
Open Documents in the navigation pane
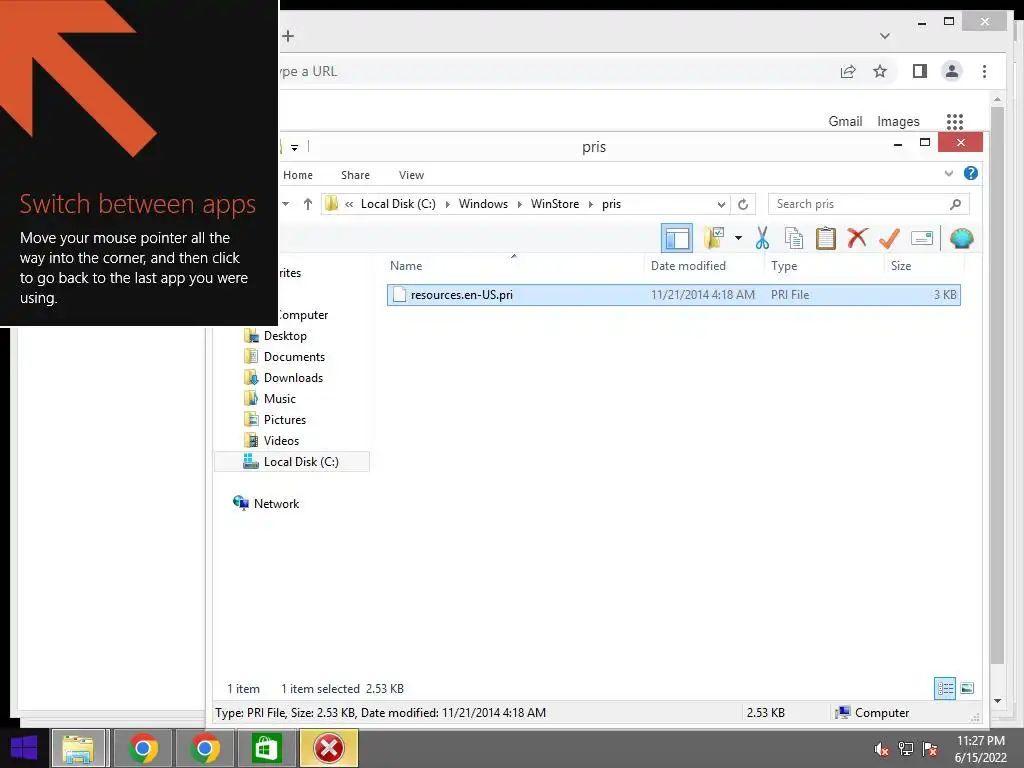294,357
